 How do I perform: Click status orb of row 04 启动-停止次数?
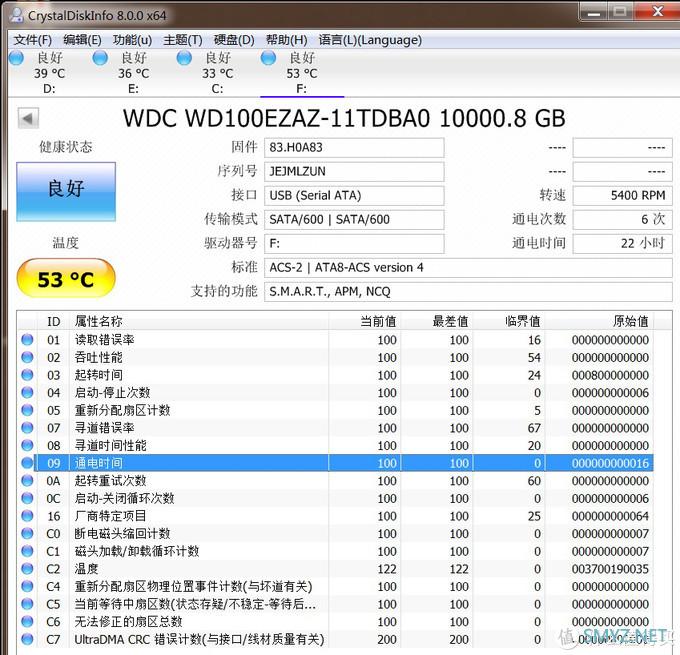pyautogui.click(x=27, y=393)
